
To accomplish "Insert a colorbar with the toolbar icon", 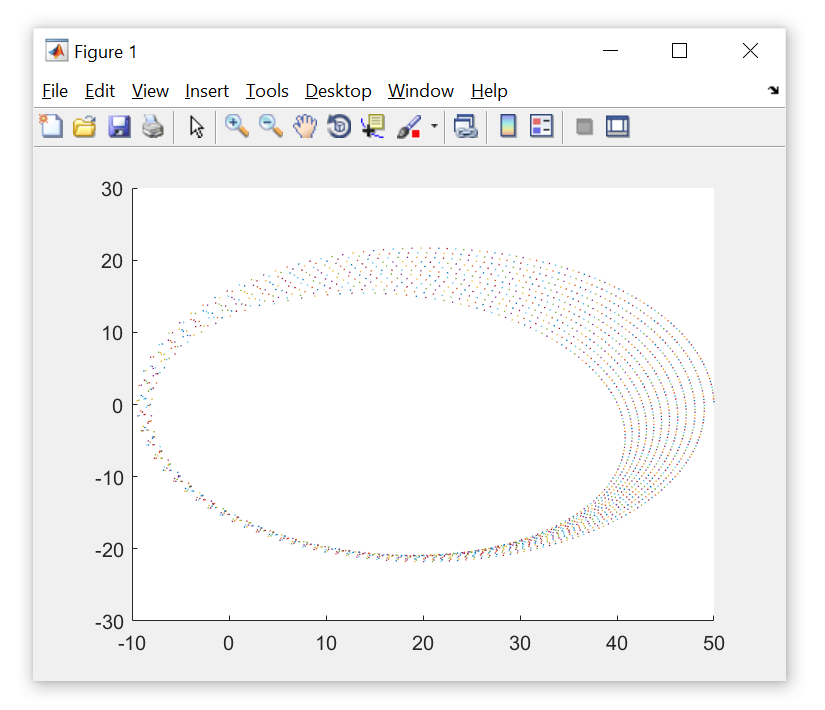I will tap(508, 126).
